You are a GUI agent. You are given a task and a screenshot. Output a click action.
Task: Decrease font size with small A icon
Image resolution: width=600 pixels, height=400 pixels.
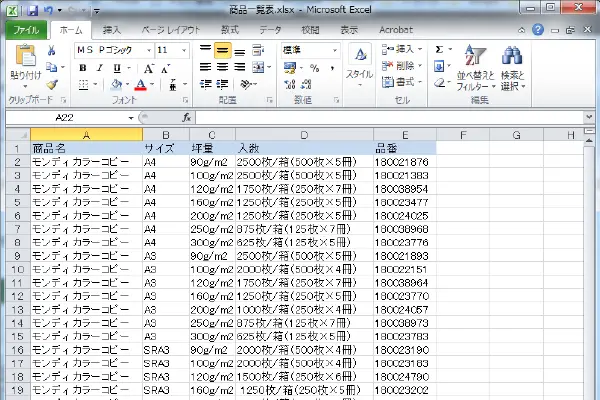165,69
